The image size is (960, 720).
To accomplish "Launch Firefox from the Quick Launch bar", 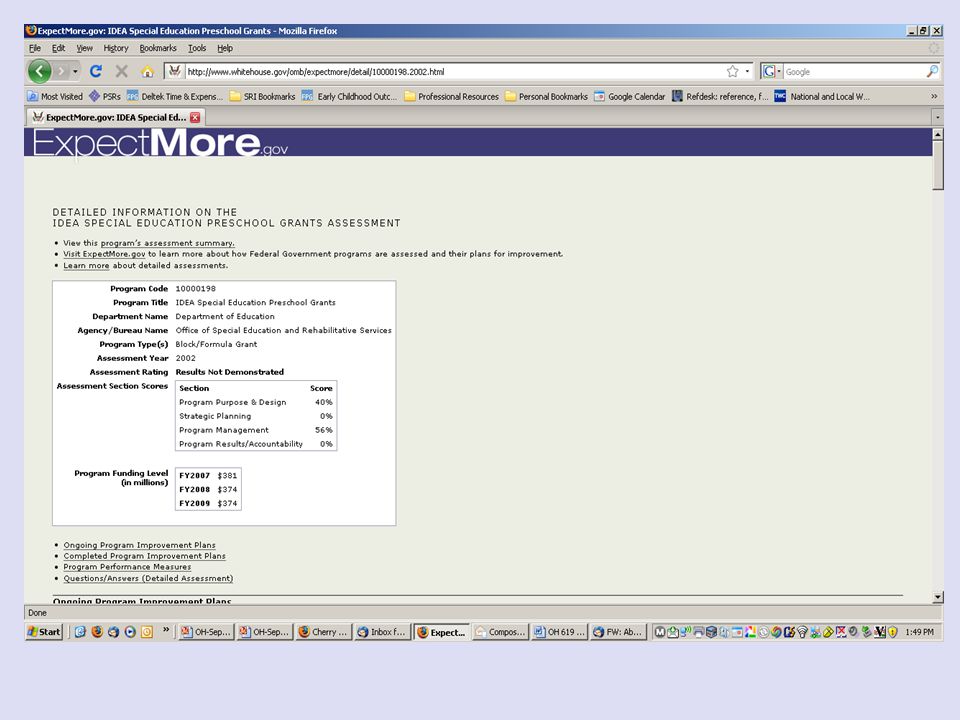I will 97,632.
